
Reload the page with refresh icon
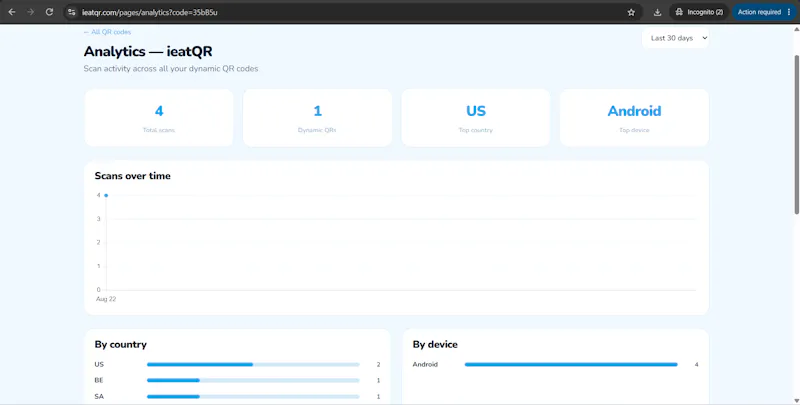[49, 12]
